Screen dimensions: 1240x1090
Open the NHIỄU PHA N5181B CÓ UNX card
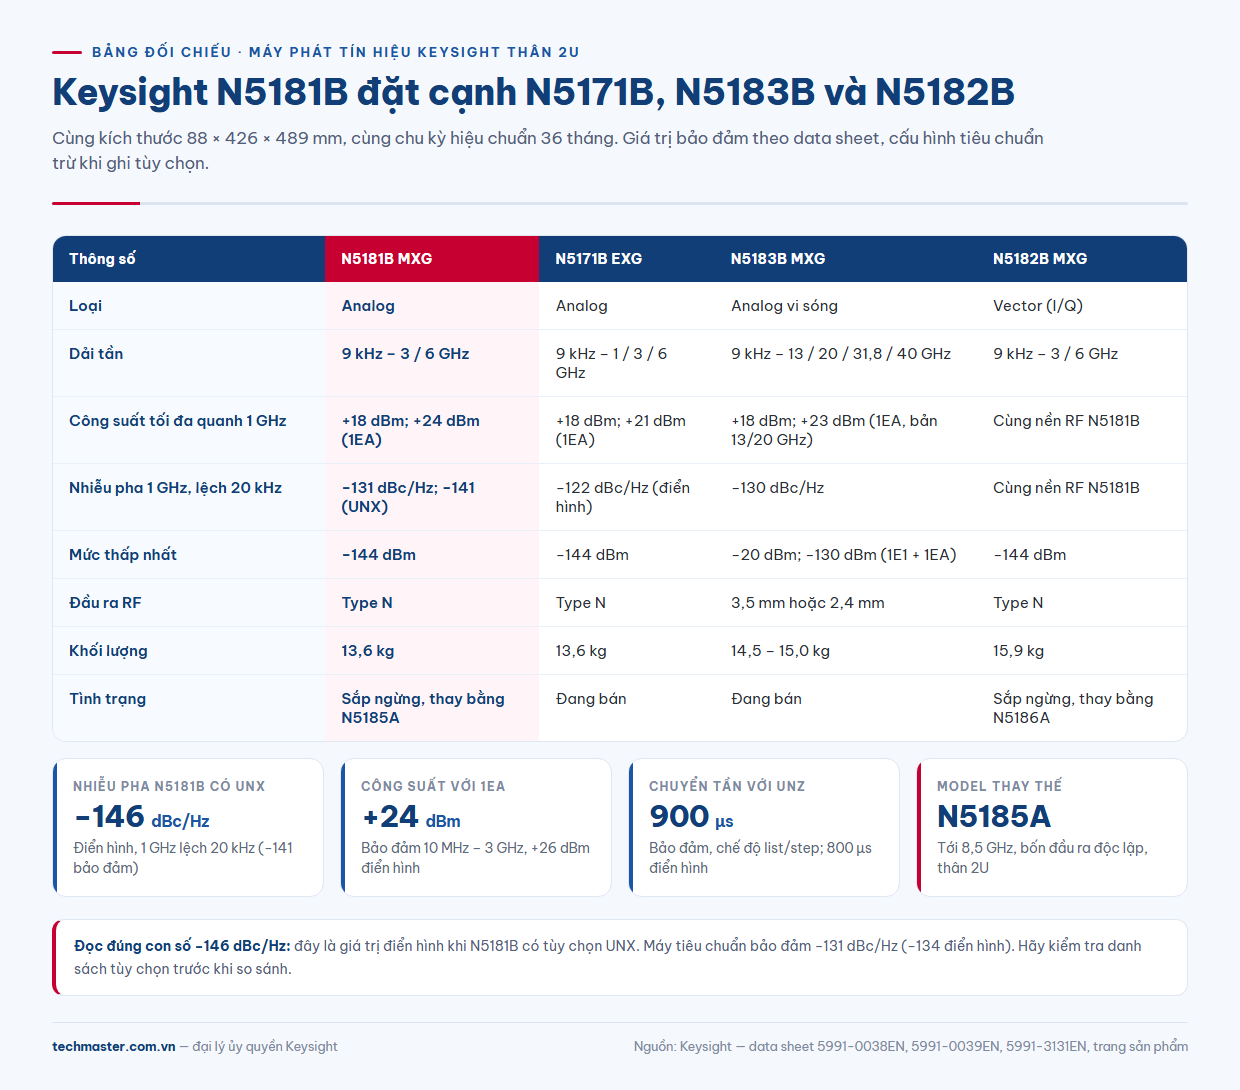[x=188, y=828]
